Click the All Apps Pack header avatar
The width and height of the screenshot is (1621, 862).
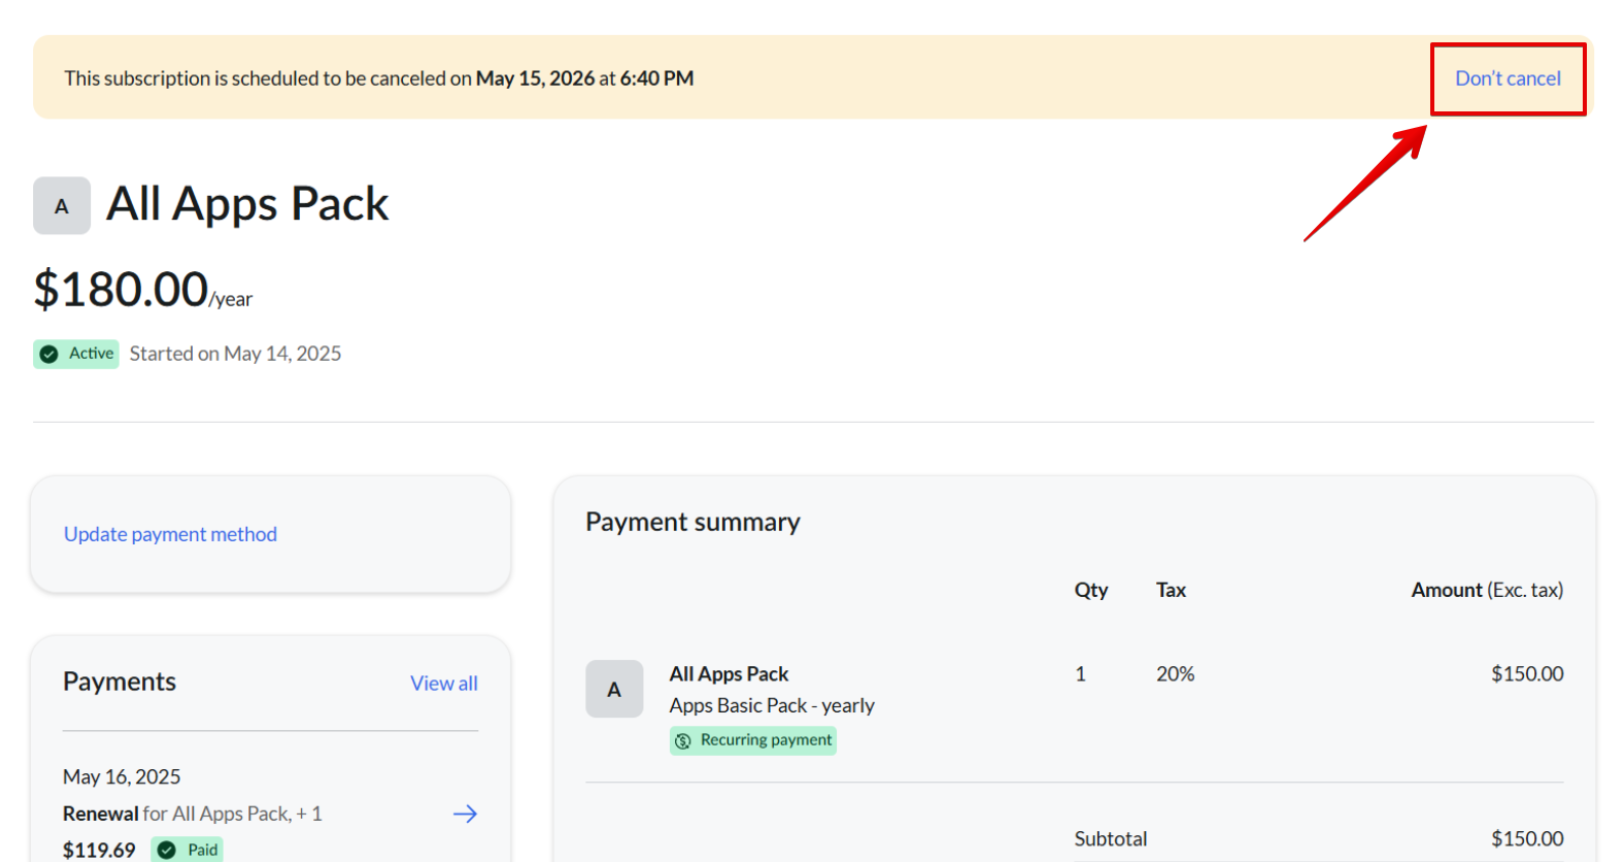point(62,206)
